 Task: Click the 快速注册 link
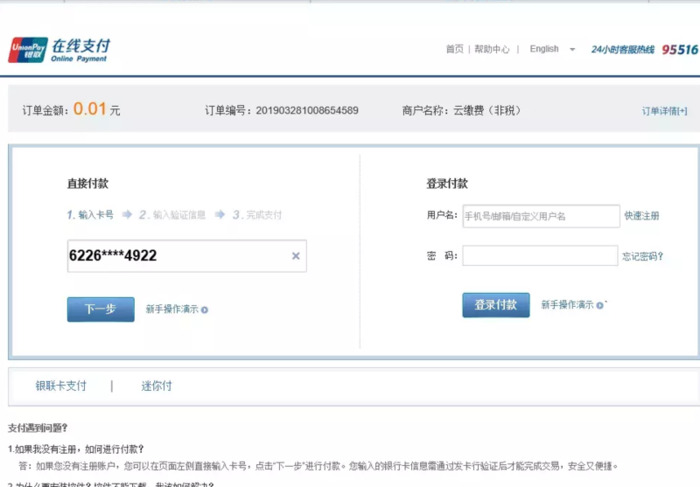[642, 216]
